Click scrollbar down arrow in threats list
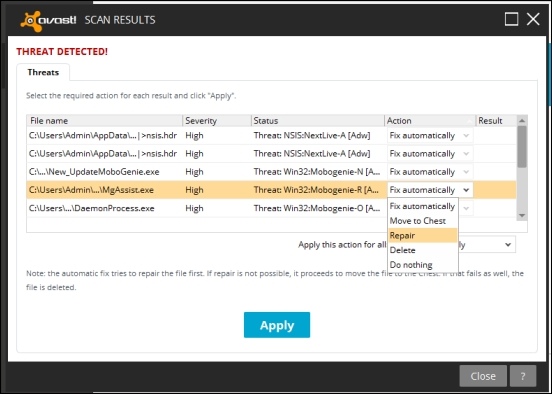Screen dimensions: 552x394 [x=522, y=215]
